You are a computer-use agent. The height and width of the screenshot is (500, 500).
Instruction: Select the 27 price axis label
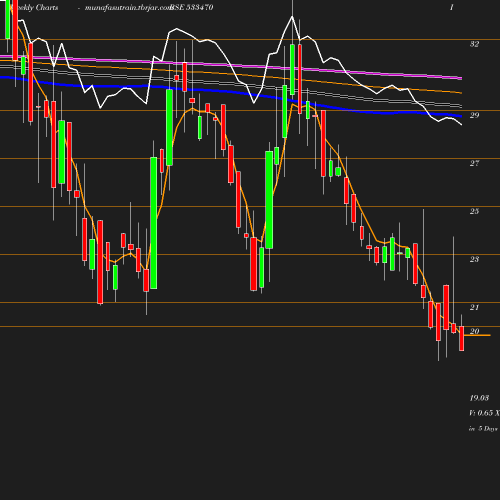475,163
